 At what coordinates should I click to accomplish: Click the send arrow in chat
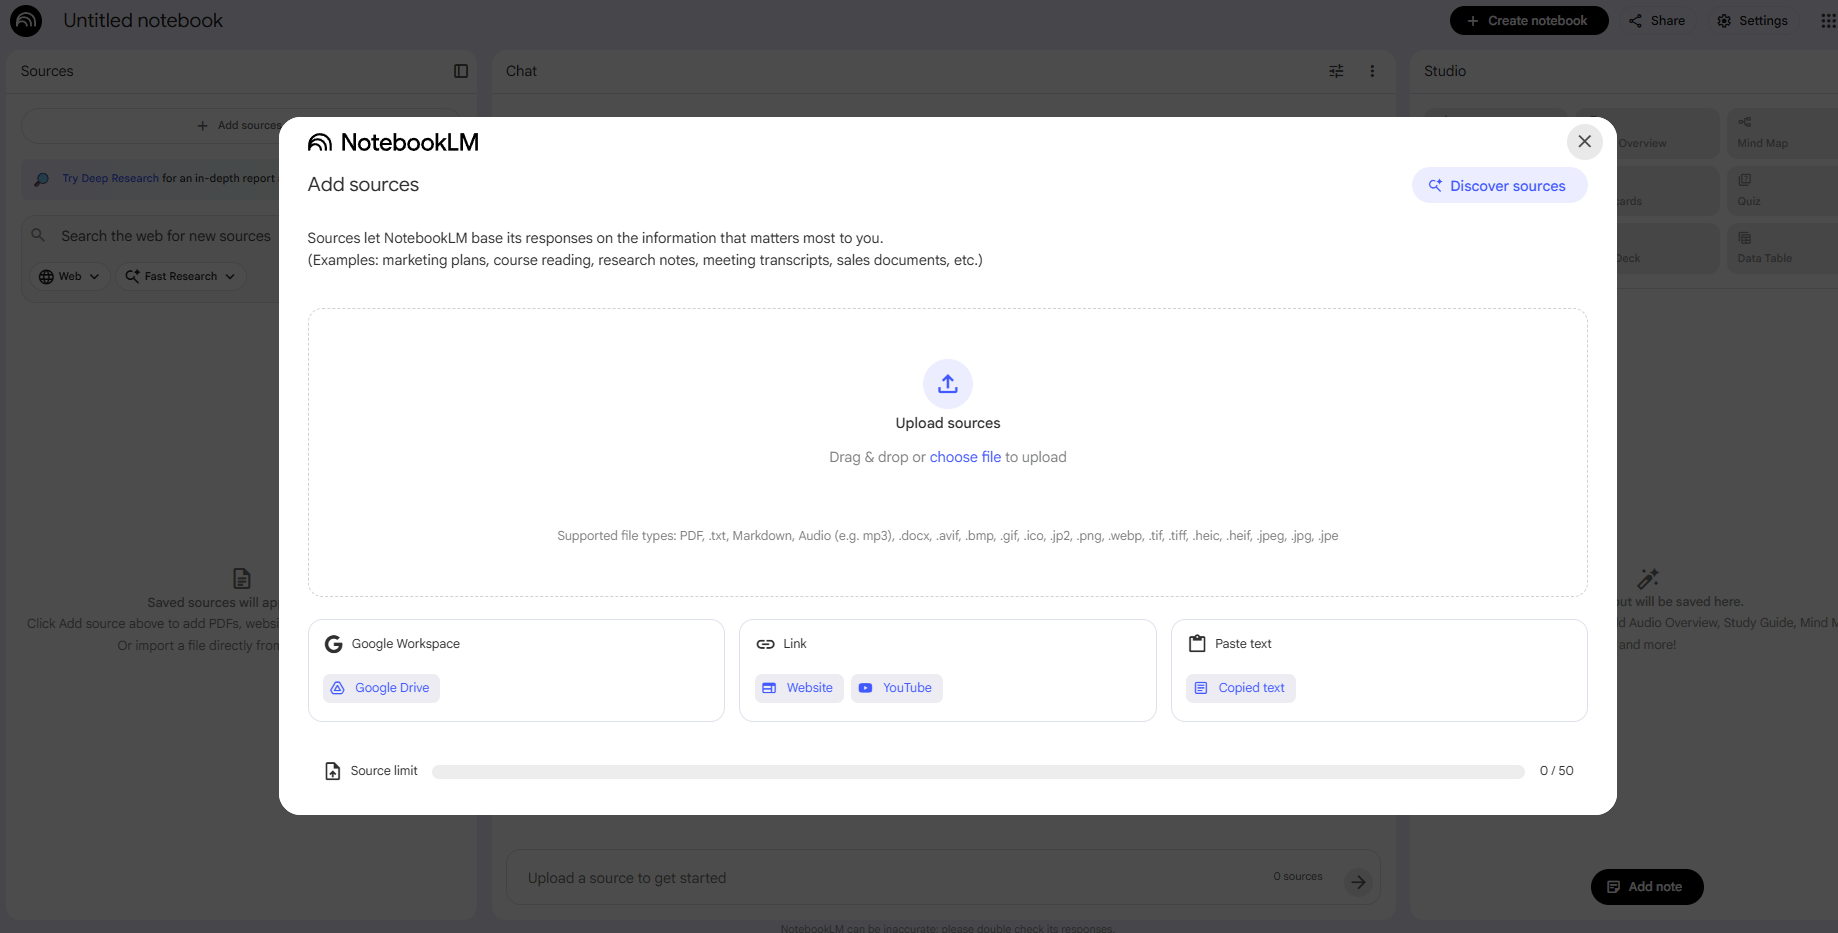pos(1357,881)
